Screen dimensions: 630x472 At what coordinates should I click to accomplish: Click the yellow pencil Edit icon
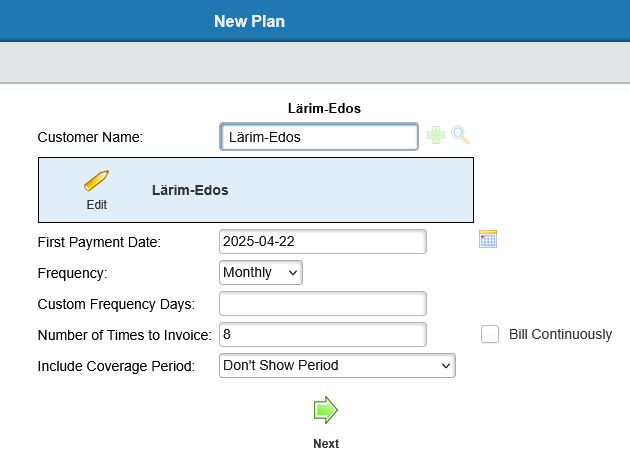click(96, 180)
